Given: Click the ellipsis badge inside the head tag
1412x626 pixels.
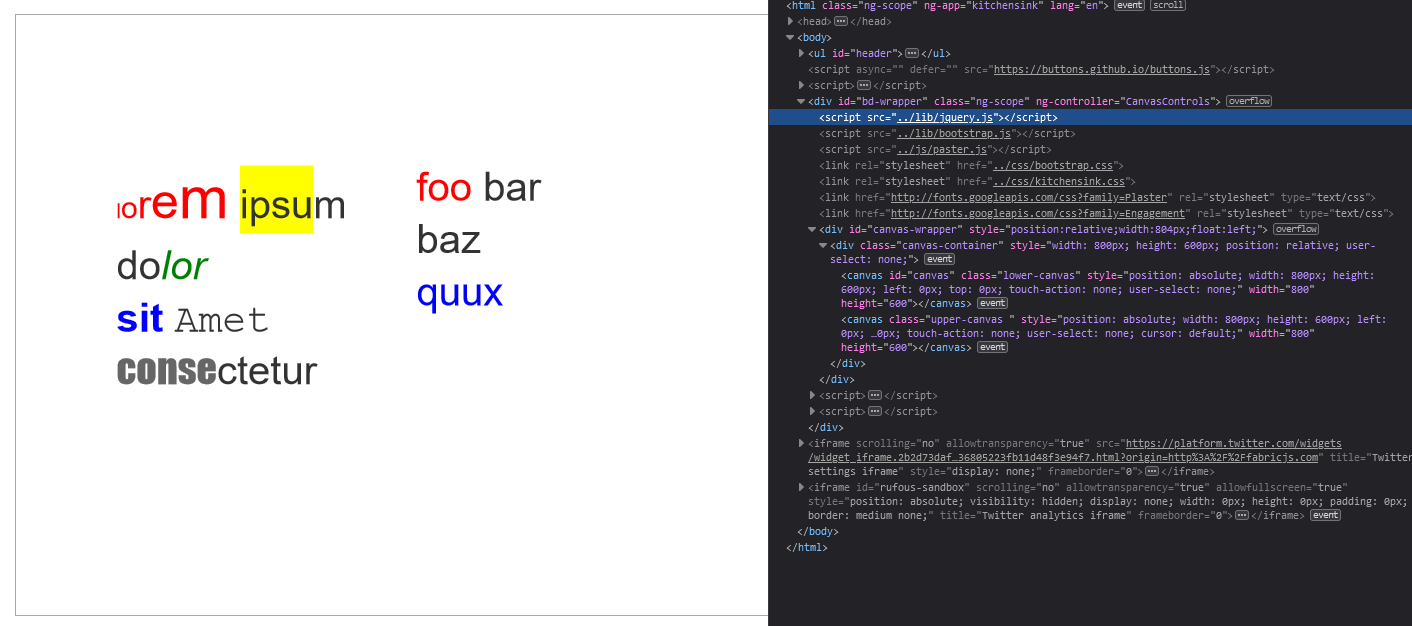Looking at the screenshot, I should pos(841,21).
